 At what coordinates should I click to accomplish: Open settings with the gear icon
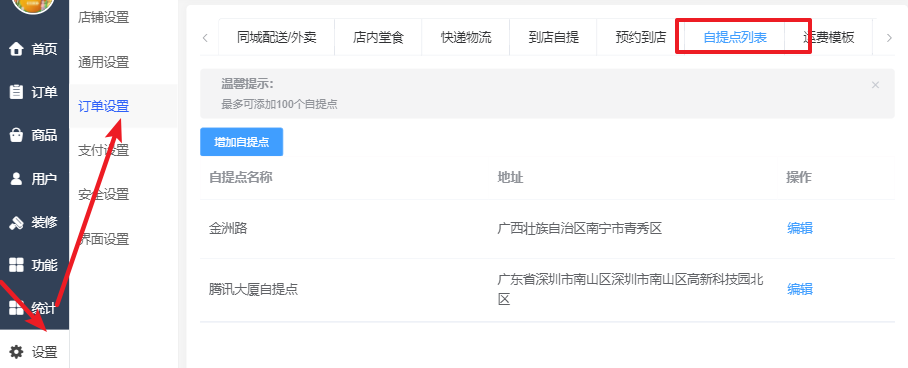(17, 351)
